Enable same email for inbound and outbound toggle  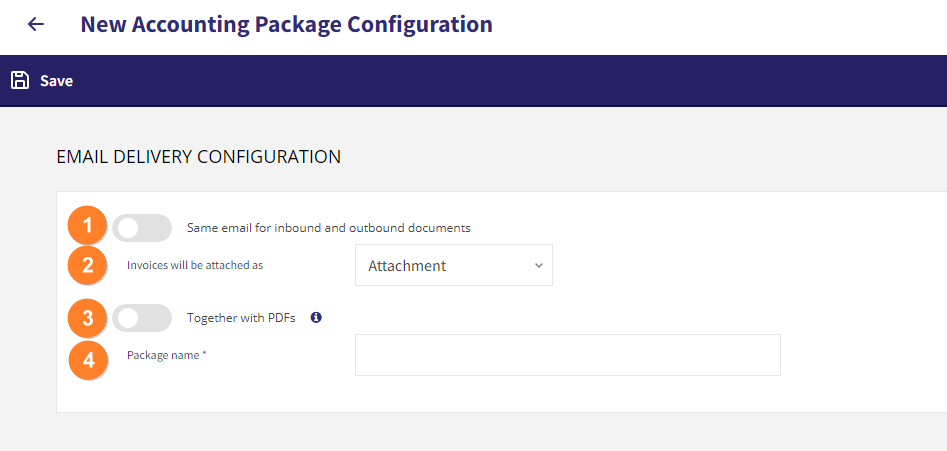pos(142,228)
